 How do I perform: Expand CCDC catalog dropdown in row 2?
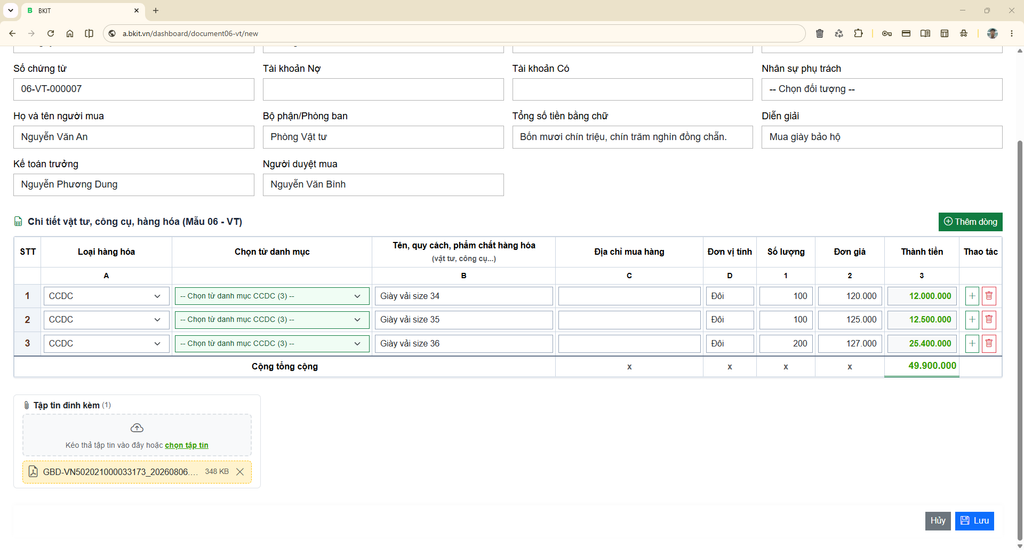pos(272,319)
